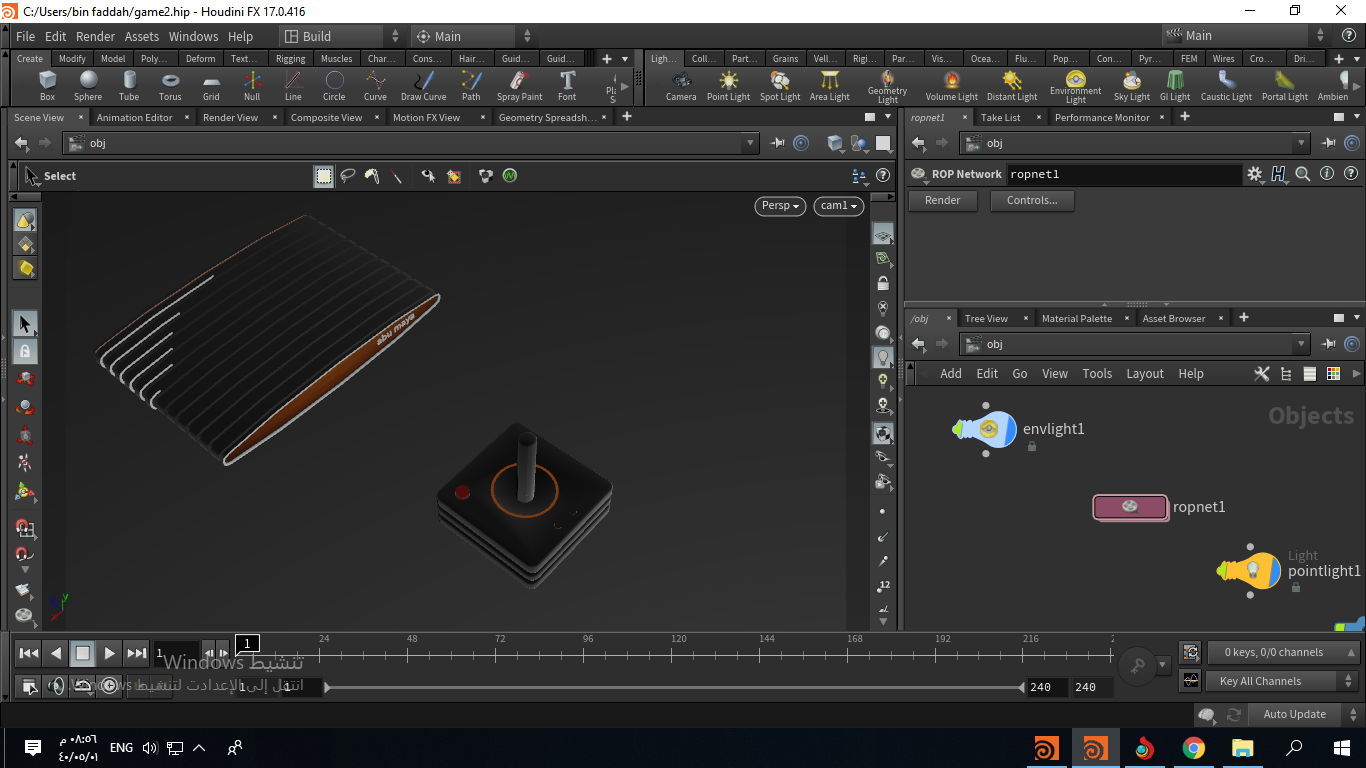Switch to the Animation Editor tab
This screenshot has height=768, width=1366.
coord(134,117)
